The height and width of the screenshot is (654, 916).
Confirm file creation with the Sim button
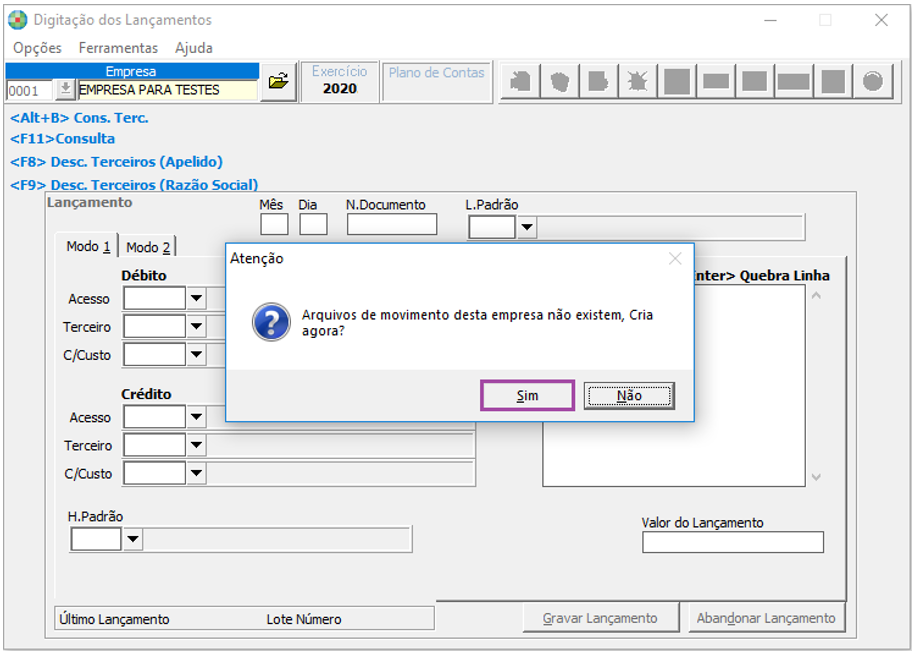pos(527,395)
